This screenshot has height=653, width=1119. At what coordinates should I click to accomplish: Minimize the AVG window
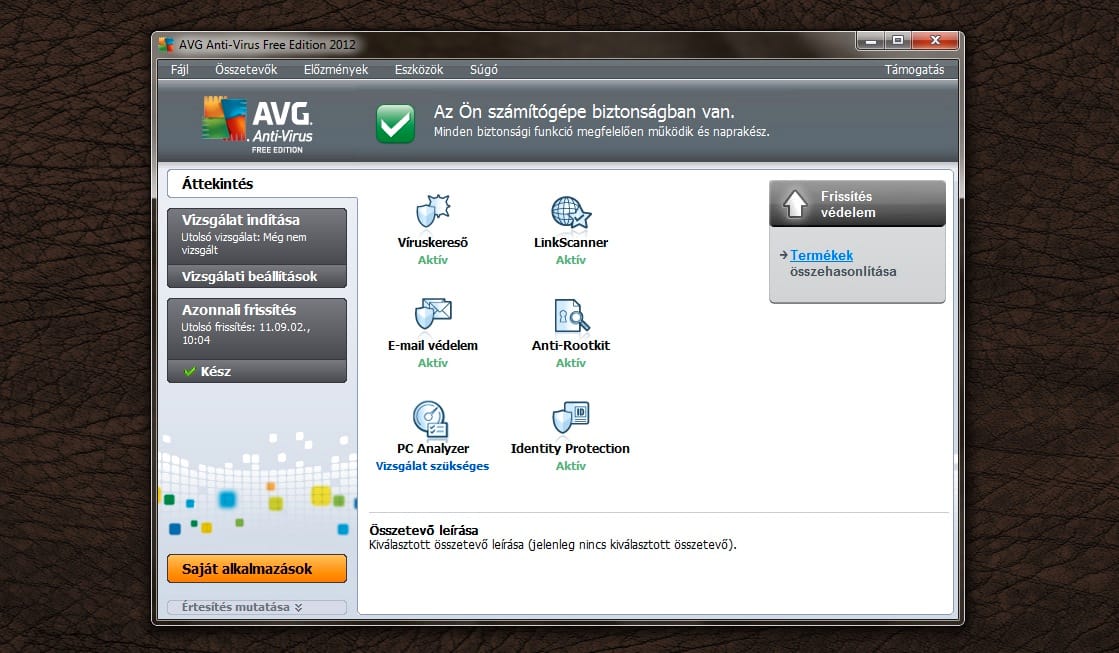coord(871,41)
